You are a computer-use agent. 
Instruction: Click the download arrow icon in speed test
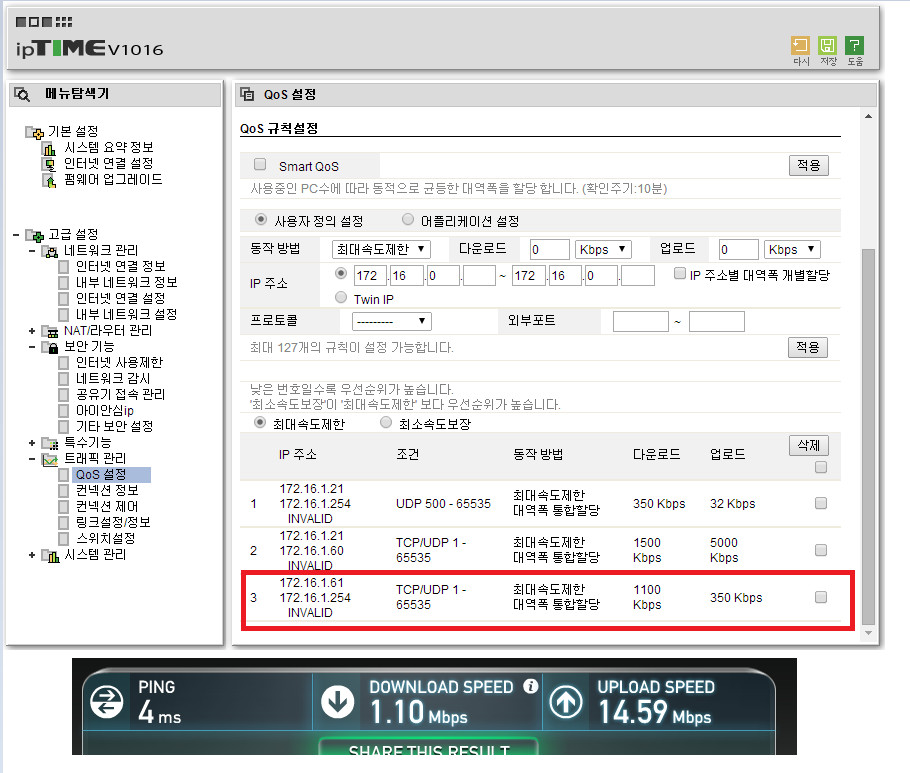pos(338,701)
